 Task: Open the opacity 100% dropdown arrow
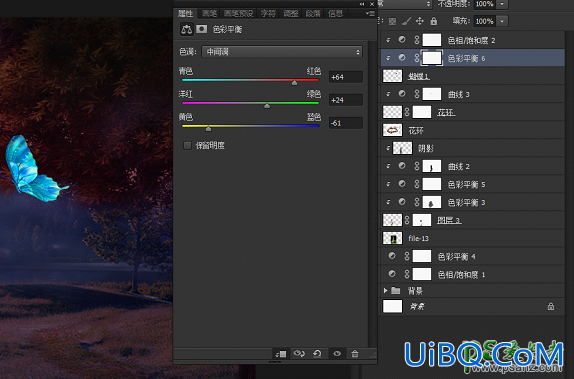pyautogui.click(x=502, y=4)
